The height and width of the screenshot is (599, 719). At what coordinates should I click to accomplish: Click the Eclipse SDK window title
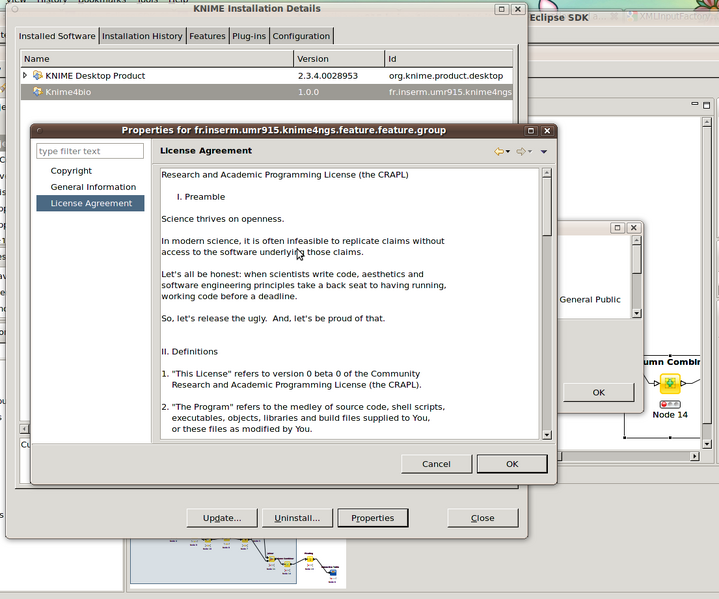[559, 17]
